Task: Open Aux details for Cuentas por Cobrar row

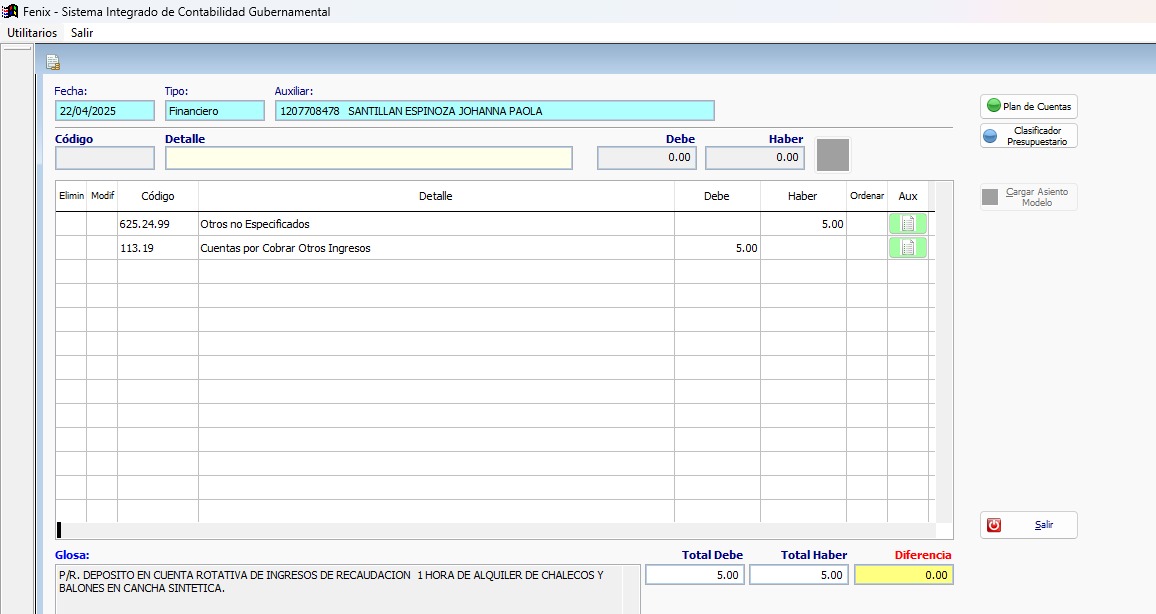Action: click(x=907, y=248)
